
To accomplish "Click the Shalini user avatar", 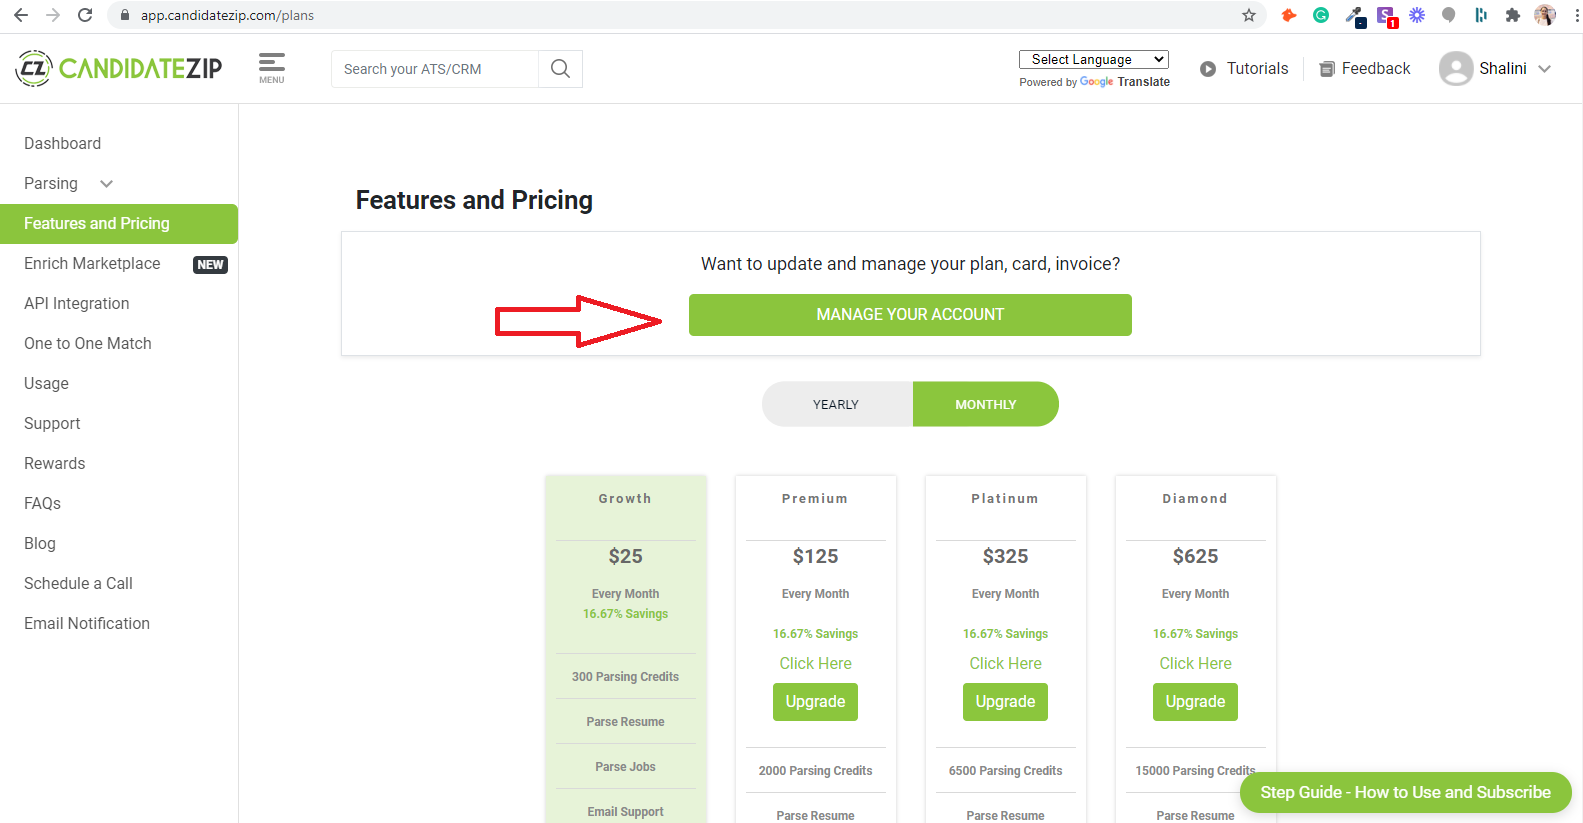I will tap(1456, 68).
